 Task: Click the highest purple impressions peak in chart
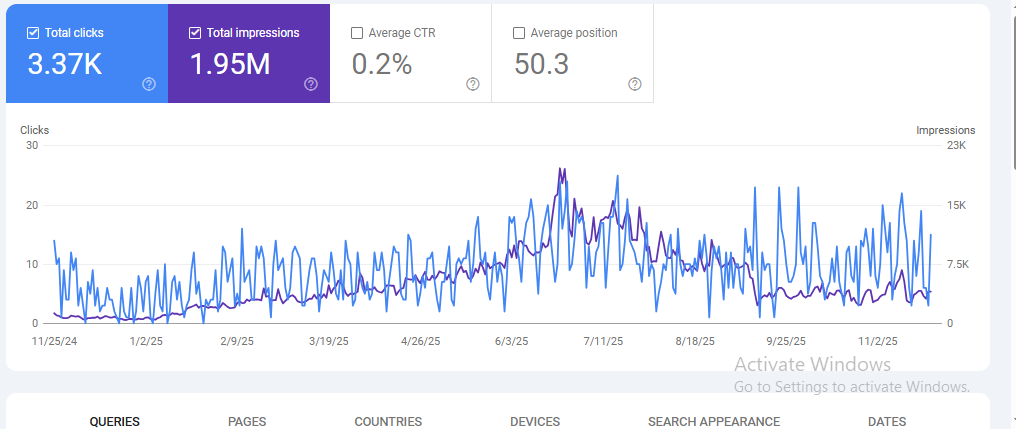click(x=562, y=169)
